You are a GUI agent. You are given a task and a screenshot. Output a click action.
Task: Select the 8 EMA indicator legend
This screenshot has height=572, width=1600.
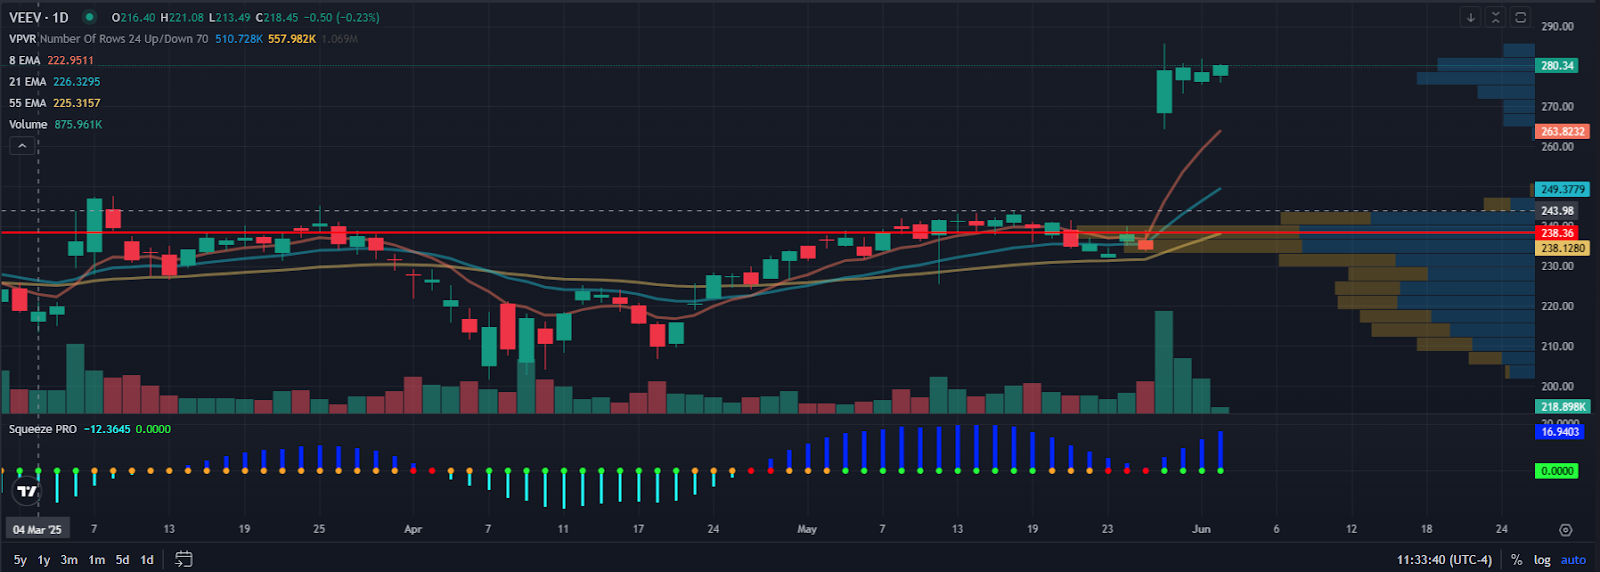[25, 60]
